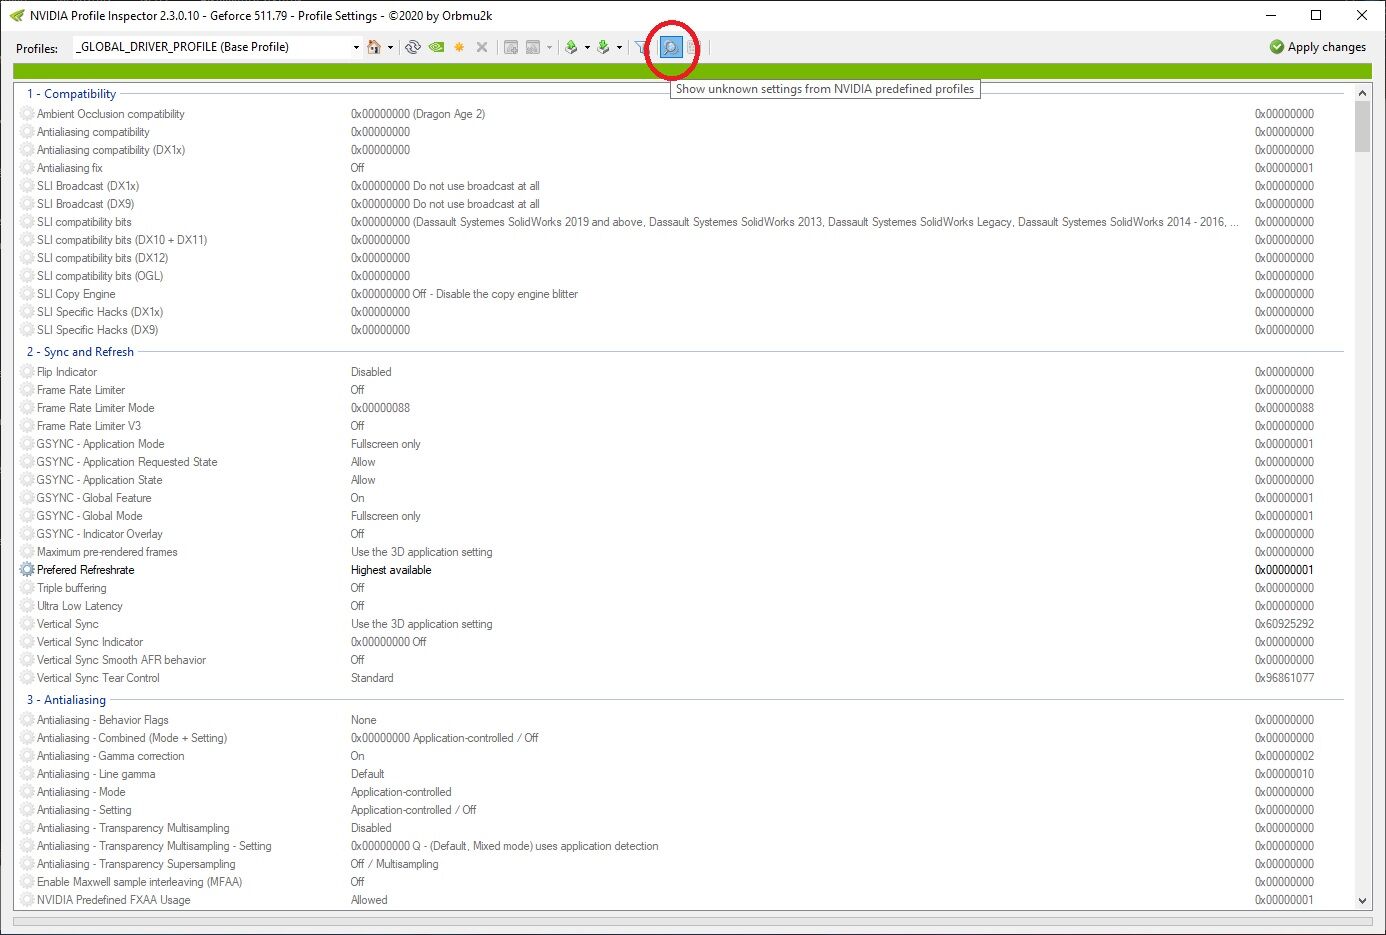This screenshot has width=1386, height=935.
Task: Click the vertical scrollbar down arrow
Action: click(x=1362, y=901)
